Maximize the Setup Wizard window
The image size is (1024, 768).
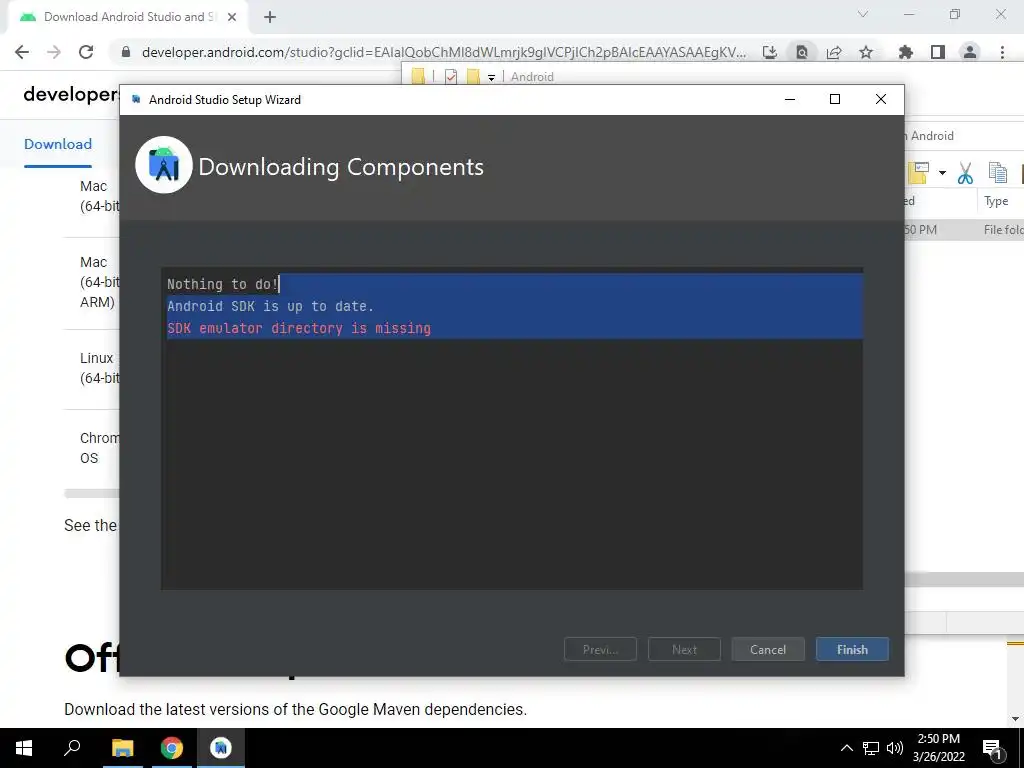pos(835,99)
